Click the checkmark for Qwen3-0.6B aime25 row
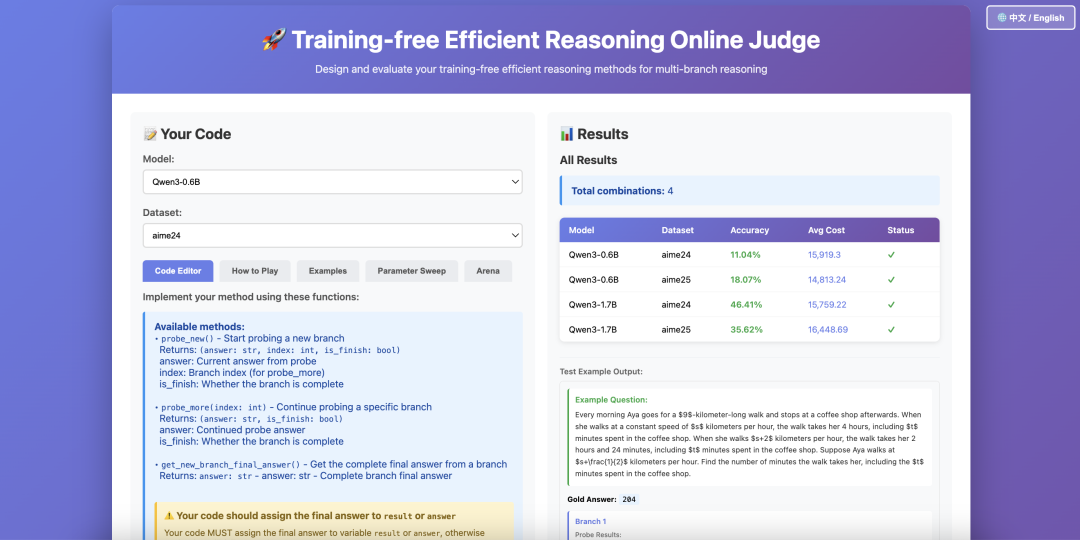 pos(891,280)
